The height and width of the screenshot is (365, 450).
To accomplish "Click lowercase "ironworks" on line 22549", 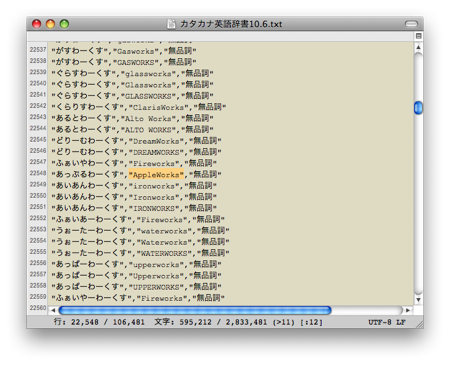I will [154, 186].
